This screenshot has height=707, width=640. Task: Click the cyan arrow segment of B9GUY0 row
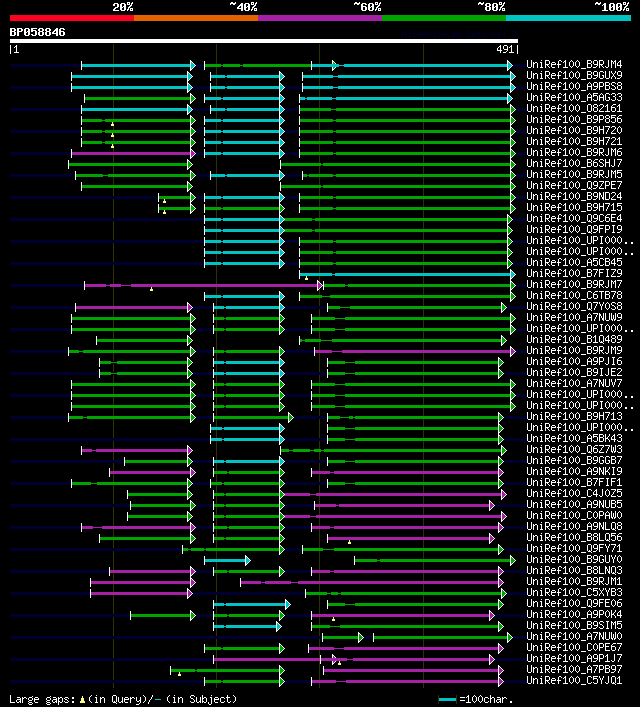tap(227, 560)
